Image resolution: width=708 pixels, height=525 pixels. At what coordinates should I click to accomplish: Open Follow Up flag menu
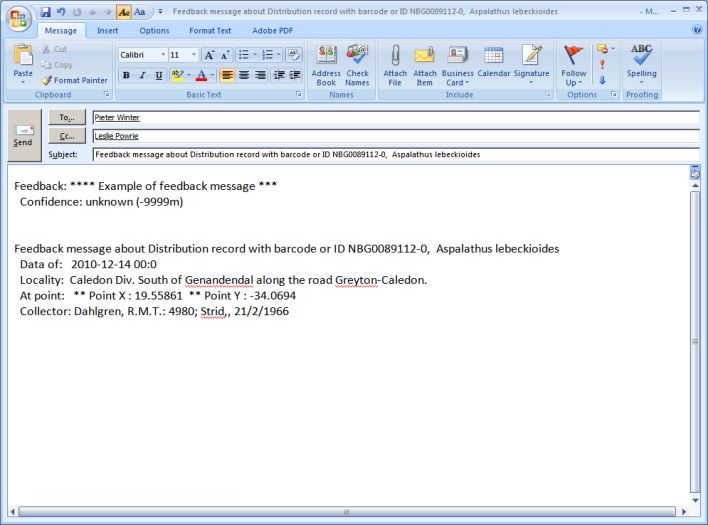pos(573,65)
